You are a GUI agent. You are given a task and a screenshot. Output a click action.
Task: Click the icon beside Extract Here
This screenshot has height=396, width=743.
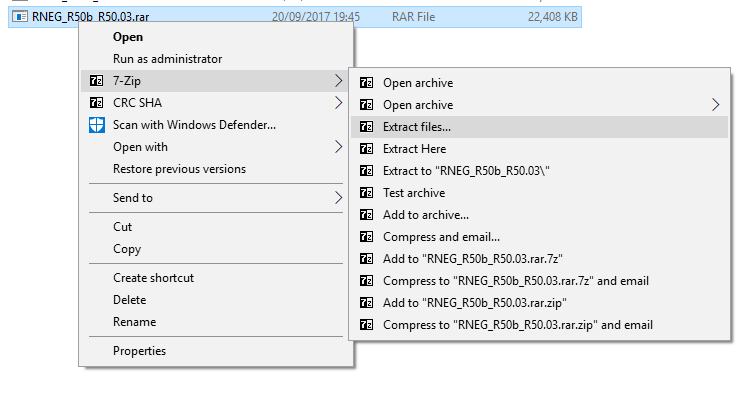[x=366, y=148]
